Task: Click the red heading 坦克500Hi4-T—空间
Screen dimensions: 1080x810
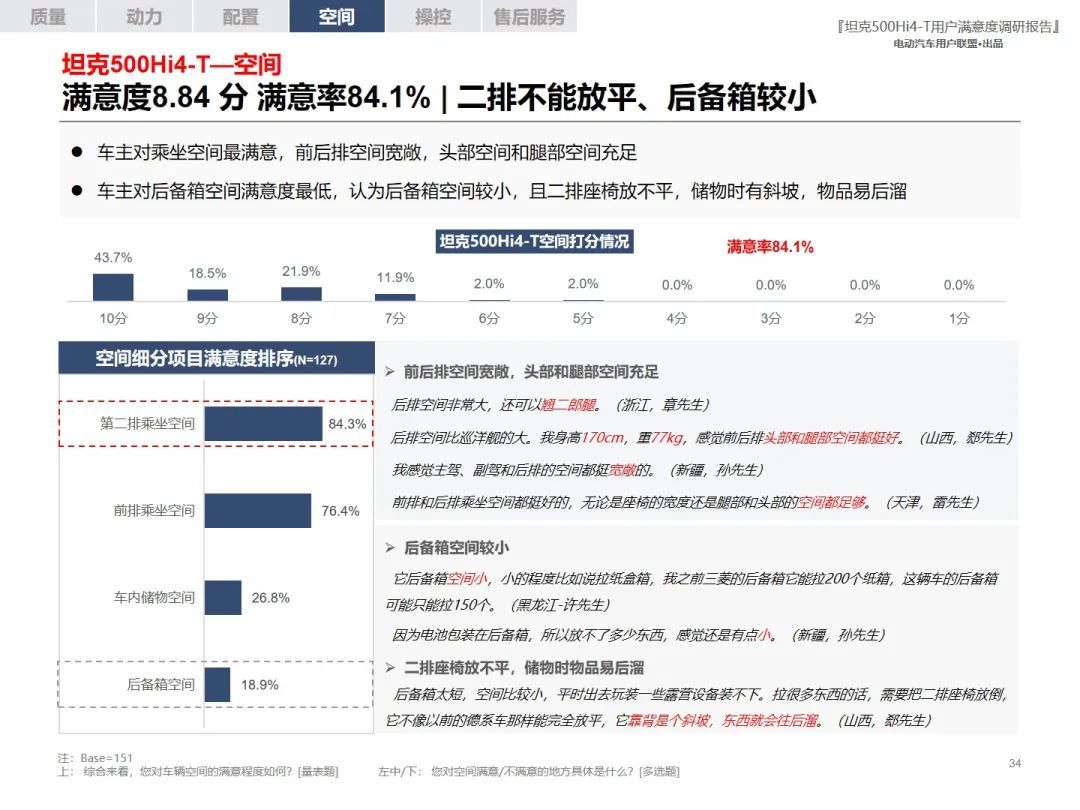Action: click(172, 64)
